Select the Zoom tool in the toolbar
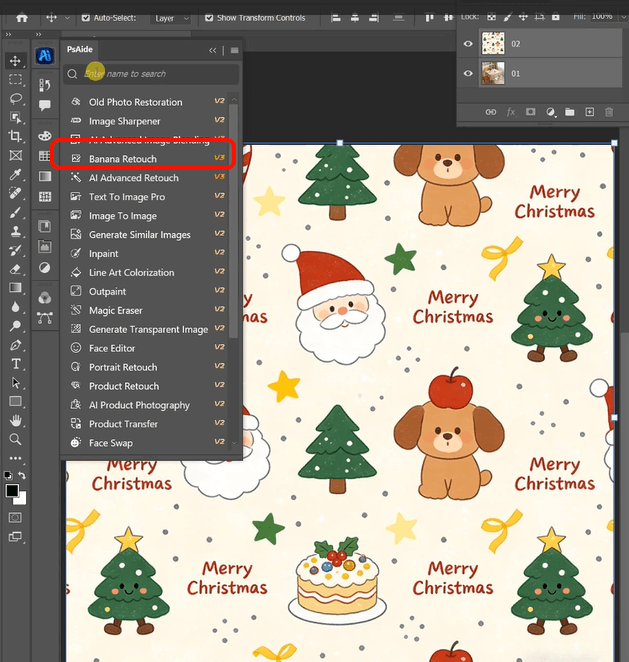Viewport: 629px width, 662px height. pos(15,439)
